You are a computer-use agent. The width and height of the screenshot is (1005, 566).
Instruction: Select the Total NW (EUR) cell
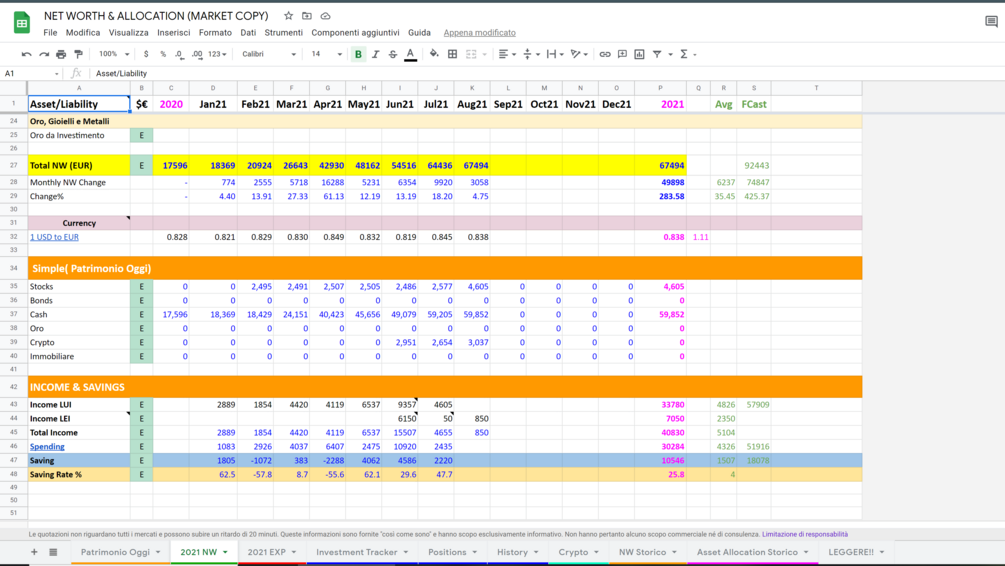click(79, 165)
